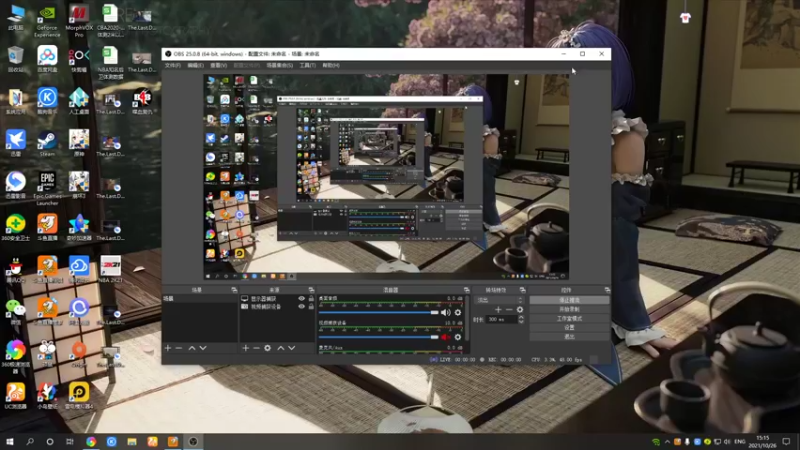Open Settings from the Controls panel
Screen dimensions: 800x450
pyautogui.click(x=569, y=328)
